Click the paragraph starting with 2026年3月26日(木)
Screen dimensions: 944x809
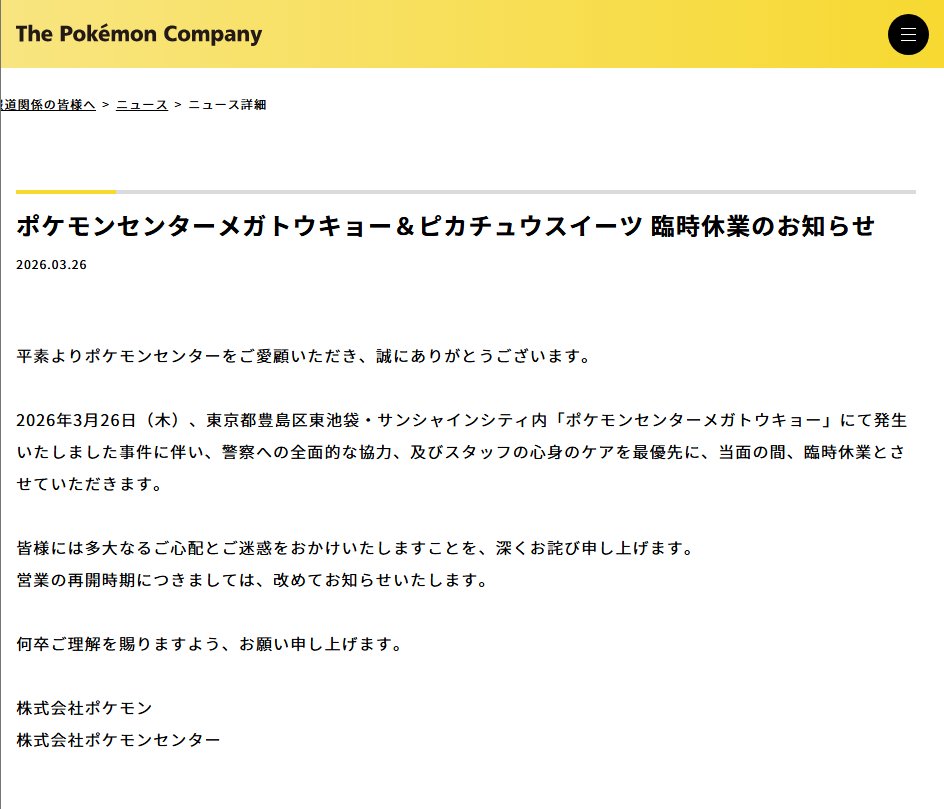(x=460, y=452)
